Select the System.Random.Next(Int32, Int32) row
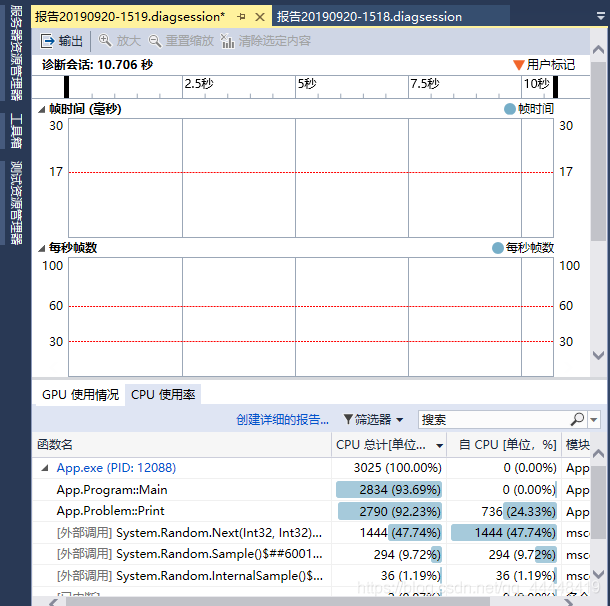Viewport: 610px width, 606px height. pyautogui.click(x=310, y=532)
